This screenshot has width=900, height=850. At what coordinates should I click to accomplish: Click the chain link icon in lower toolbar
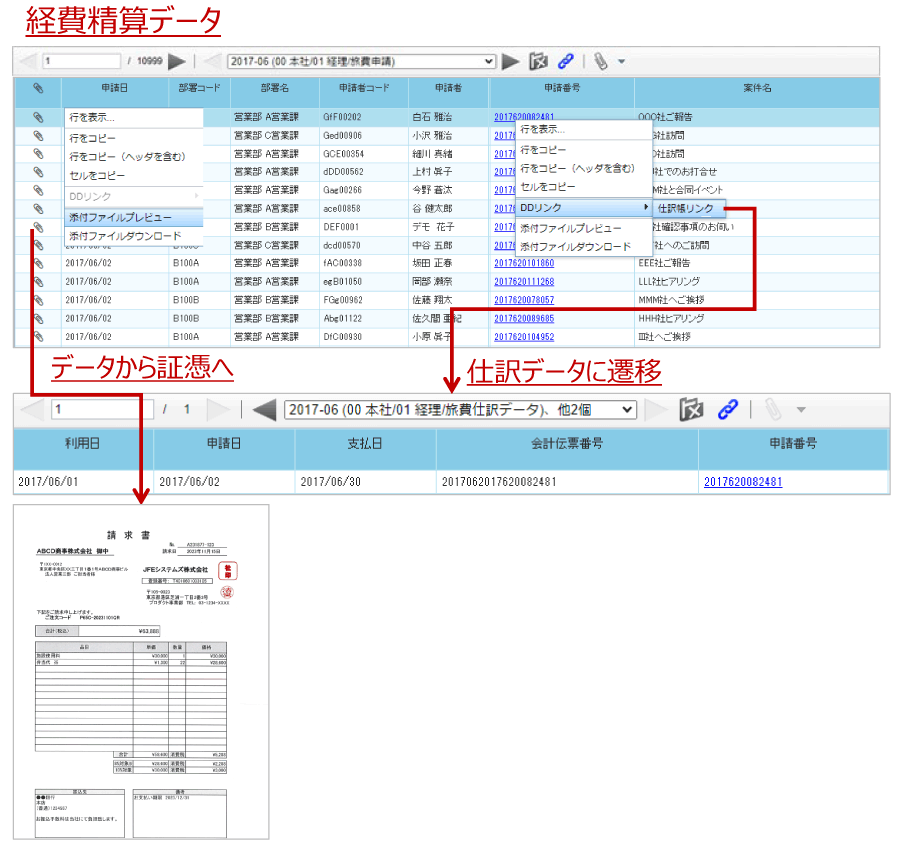coord(728,409)
